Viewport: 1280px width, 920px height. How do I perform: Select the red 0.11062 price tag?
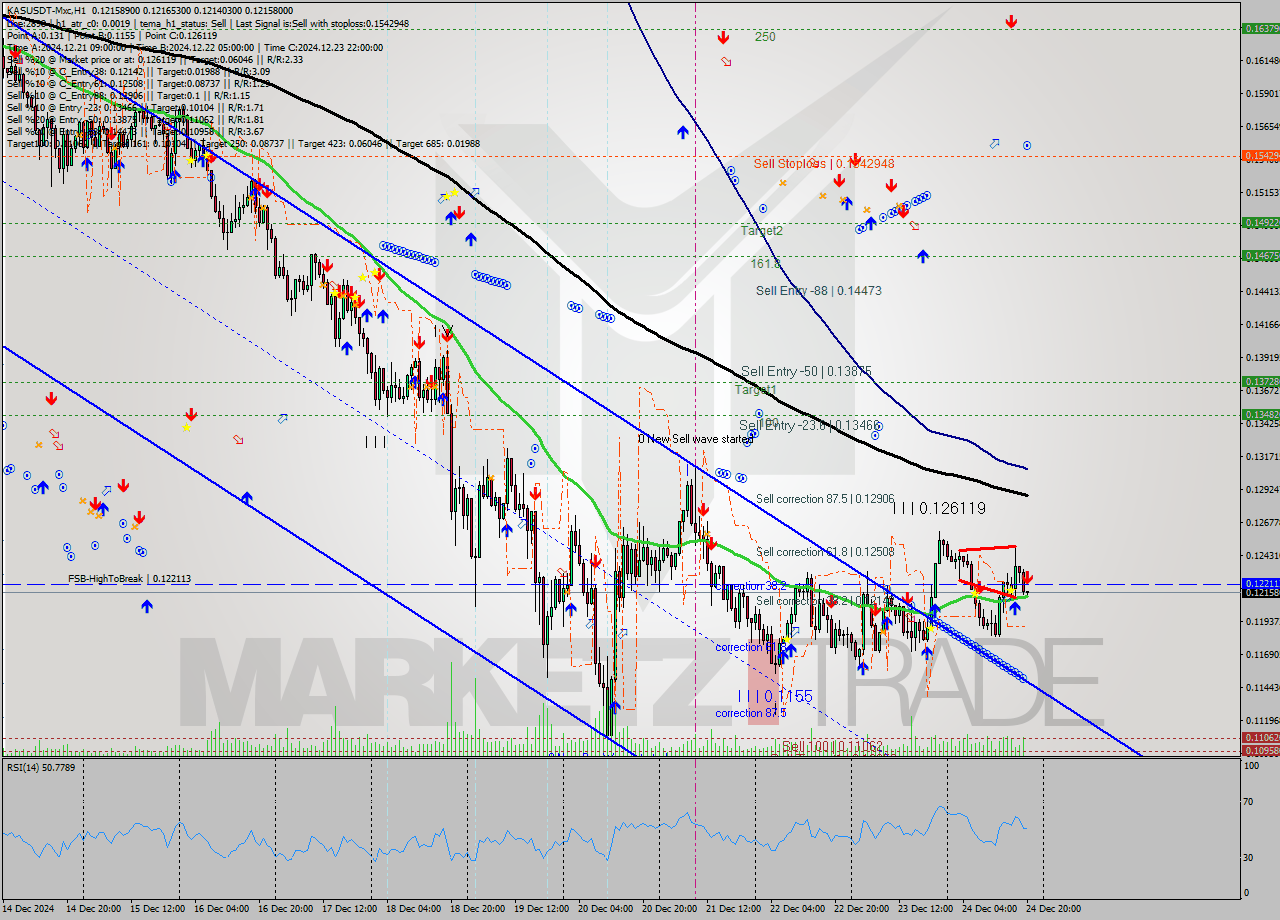(x=1260, y=738)
